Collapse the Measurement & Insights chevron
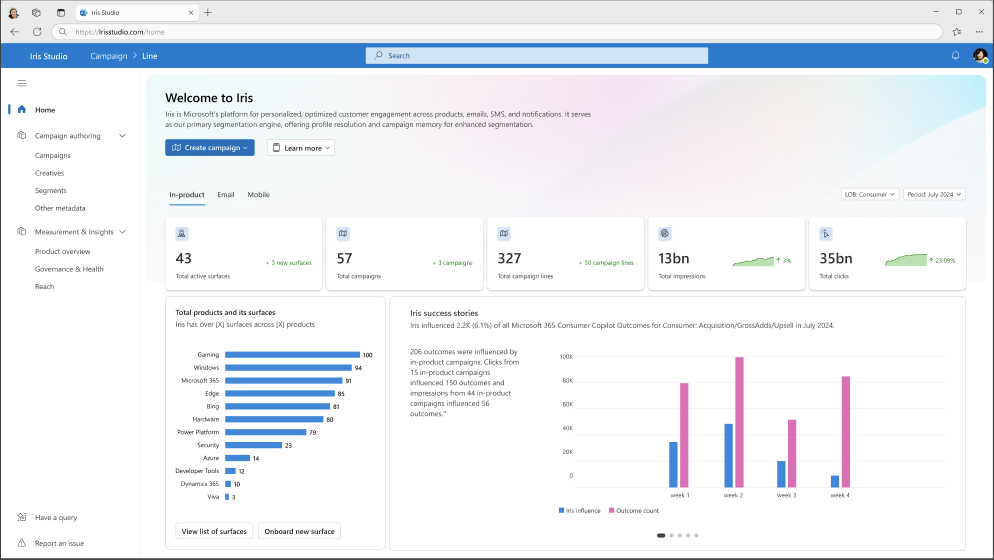The height and width of the screenshot is (560, 994). click(x=122, y=232)
